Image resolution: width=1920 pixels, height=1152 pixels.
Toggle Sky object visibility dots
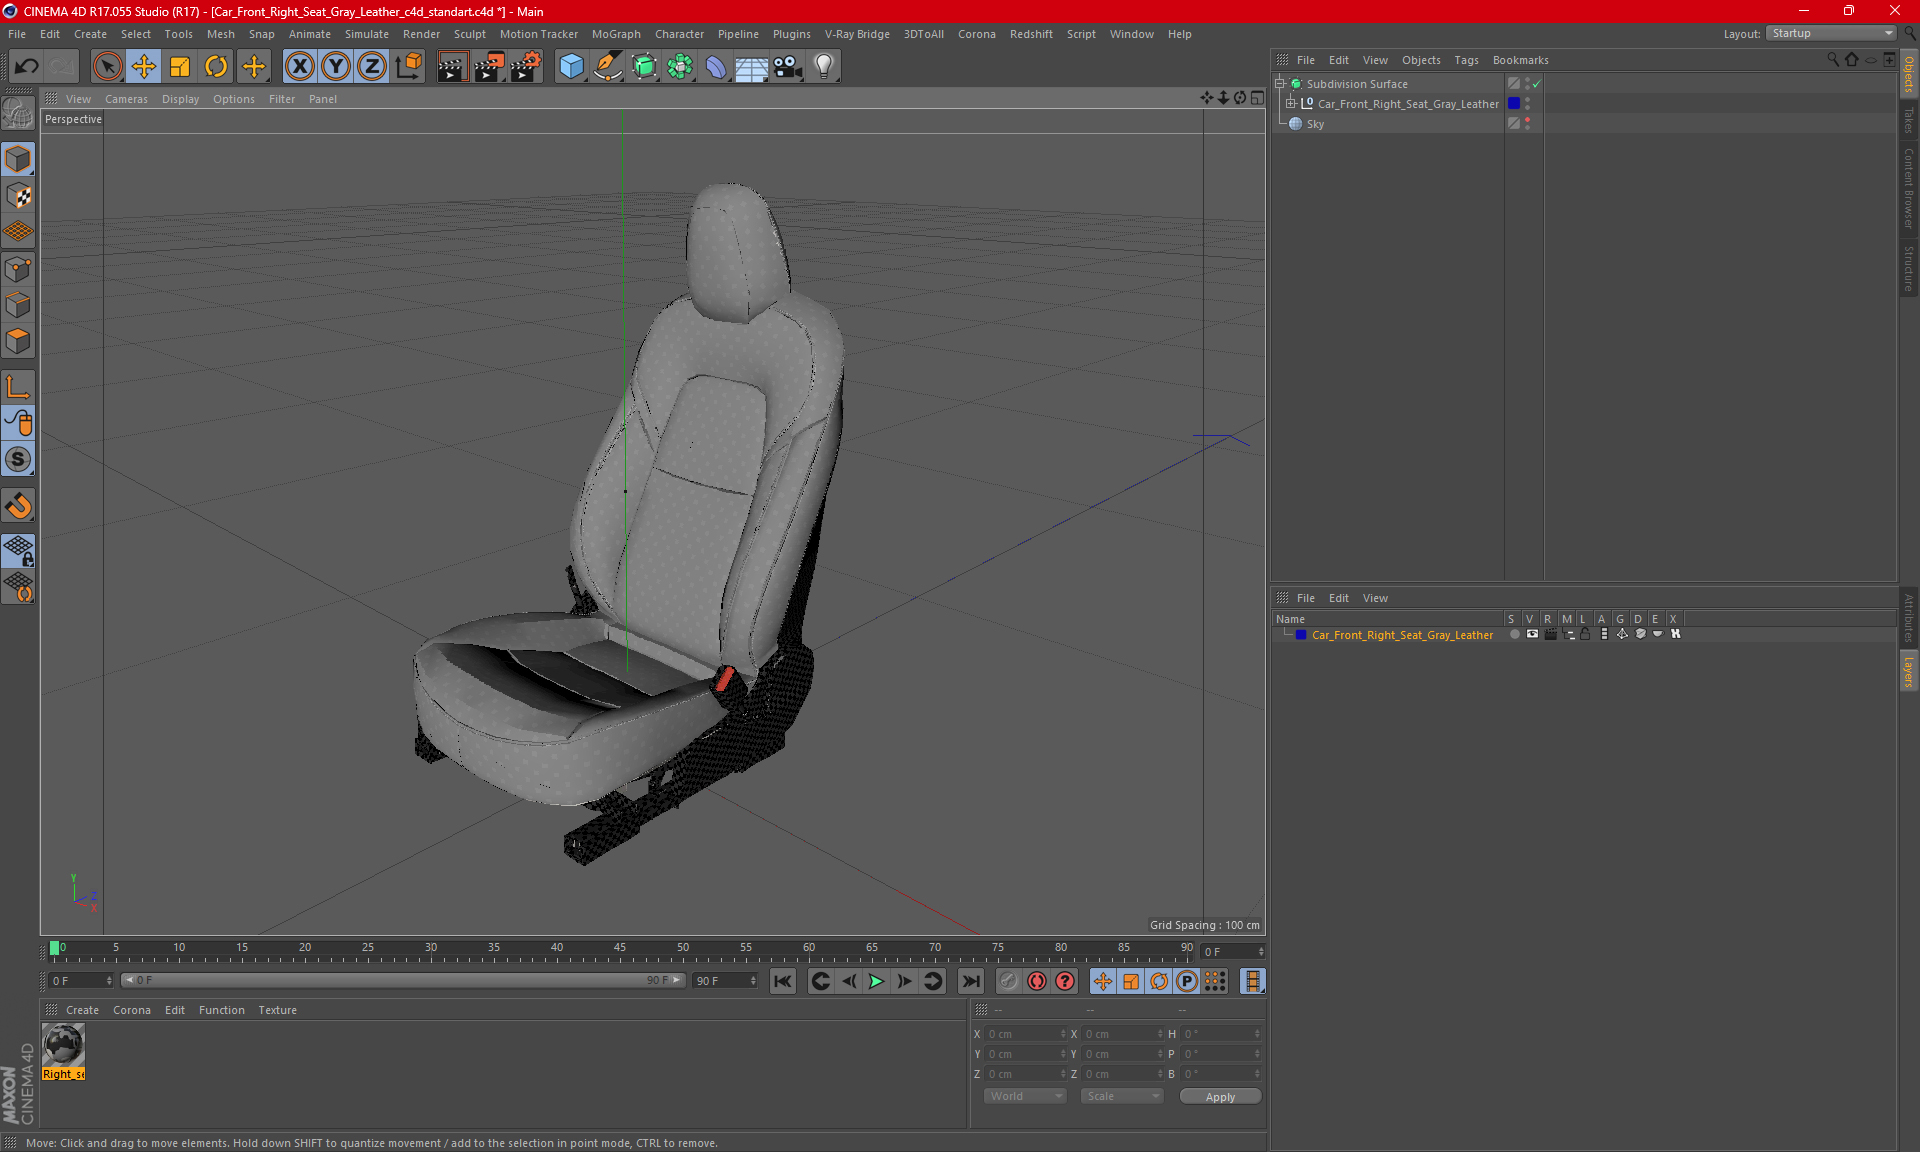click(x=1527, y=124)
